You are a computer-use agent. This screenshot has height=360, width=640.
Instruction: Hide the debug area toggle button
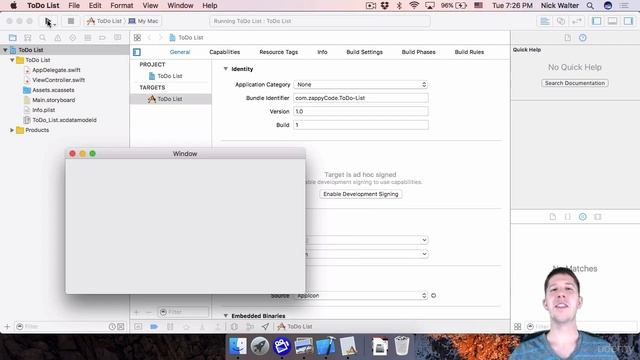(138, 327)
